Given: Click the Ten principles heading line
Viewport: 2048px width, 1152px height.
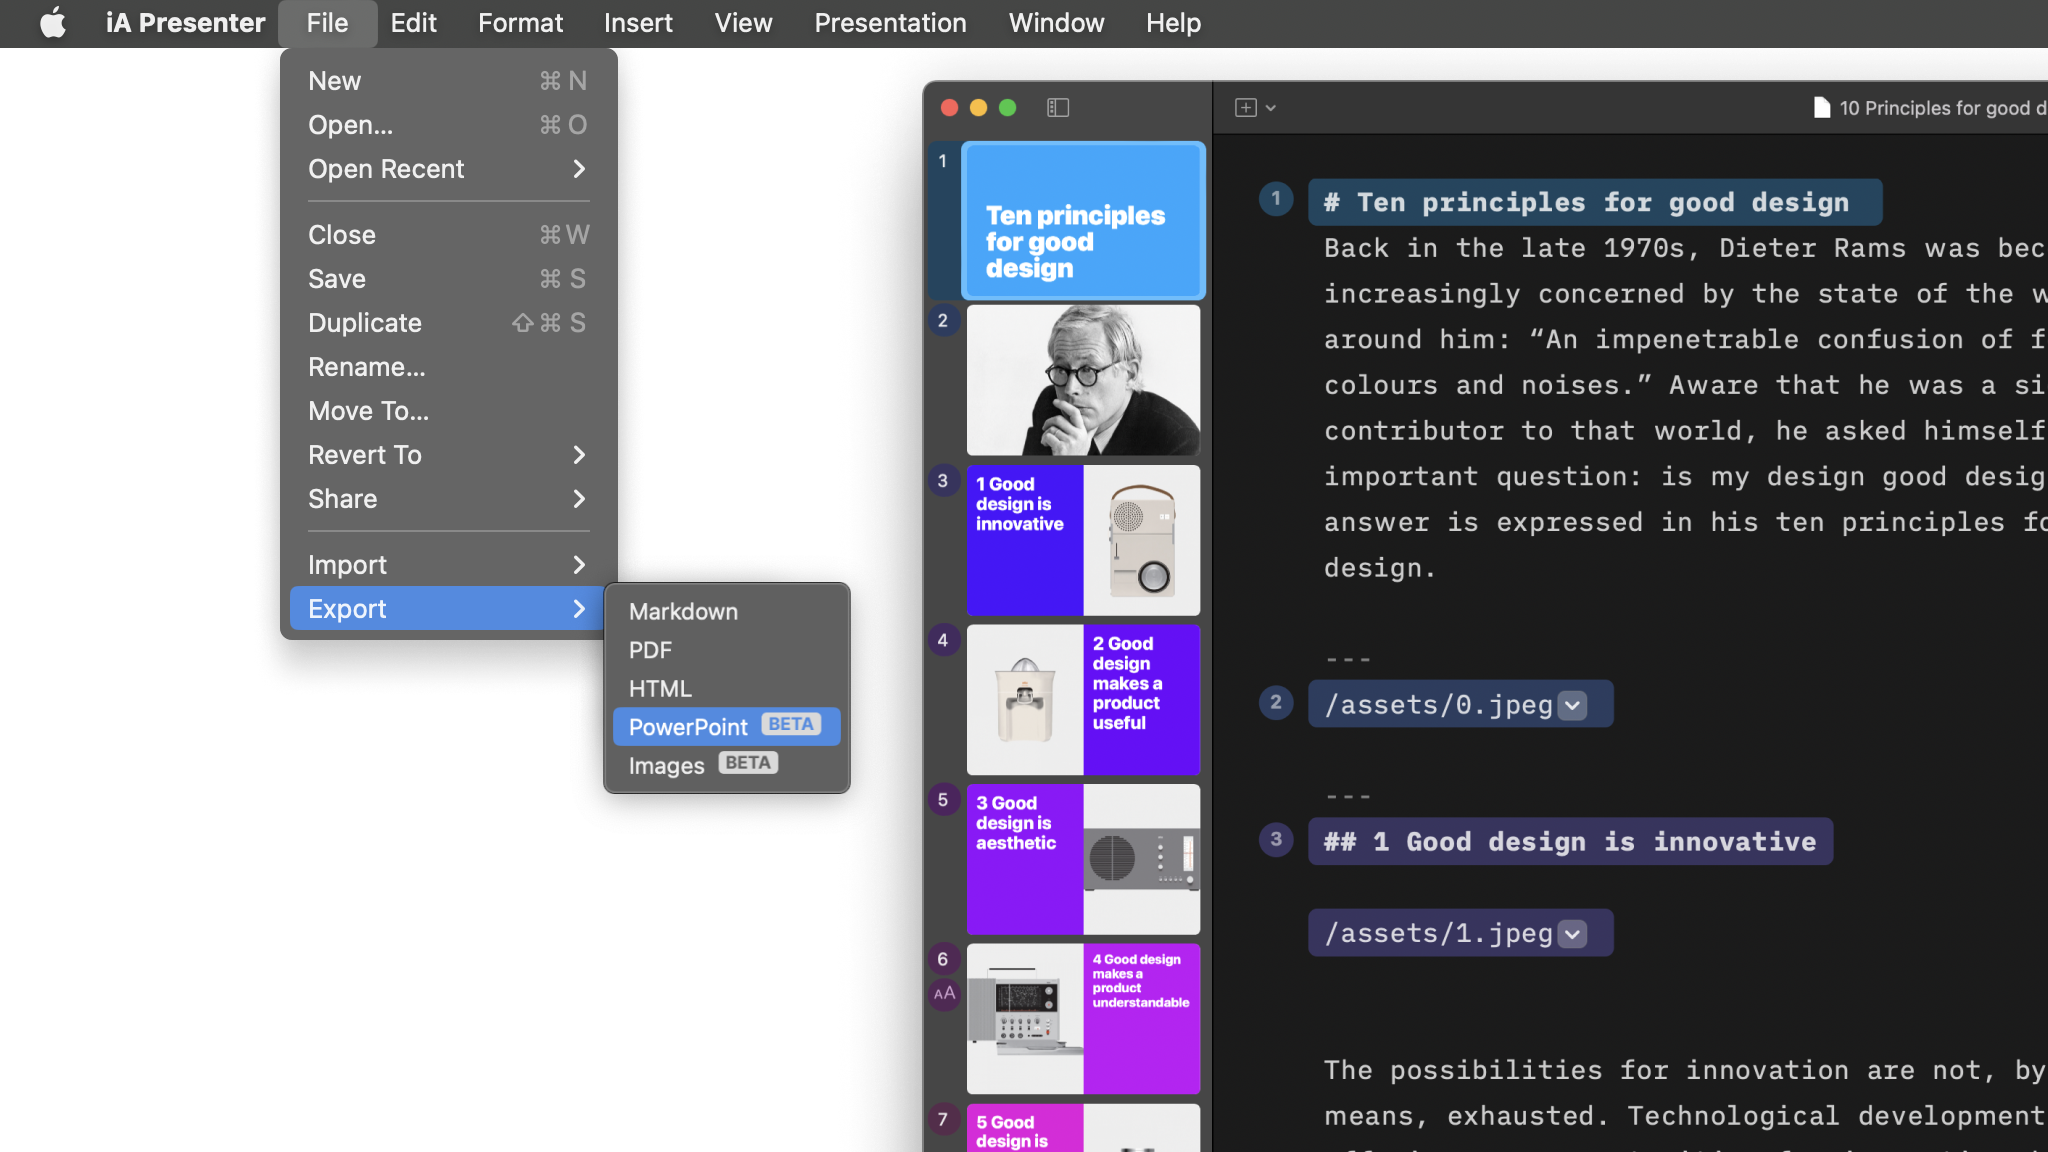Looking at the screenshot, I should click(1595, 203).
